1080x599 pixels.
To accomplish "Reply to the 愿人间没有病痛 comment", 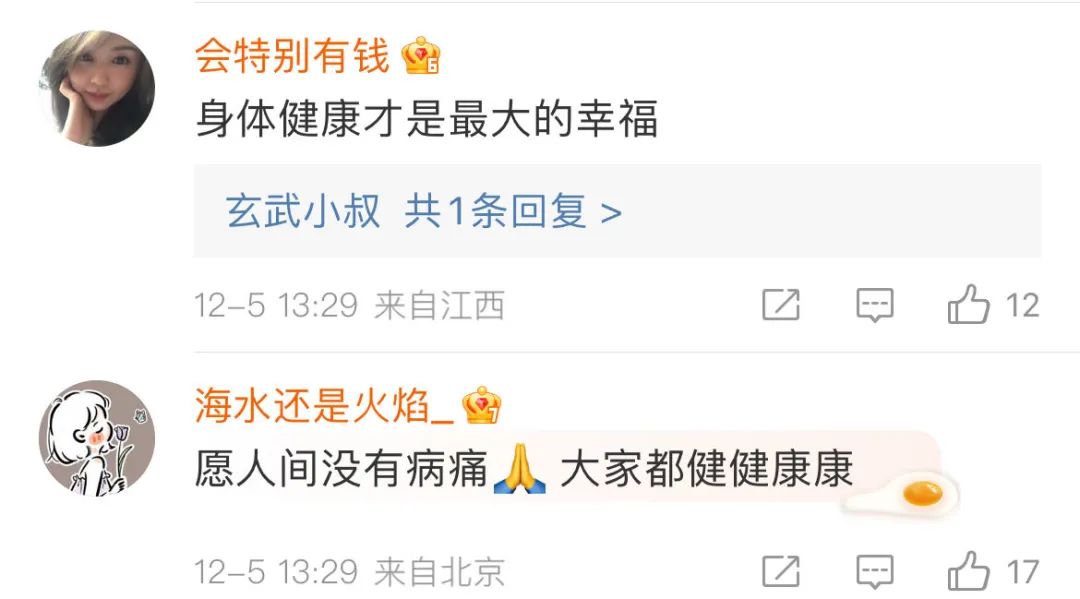I will 875,571.
